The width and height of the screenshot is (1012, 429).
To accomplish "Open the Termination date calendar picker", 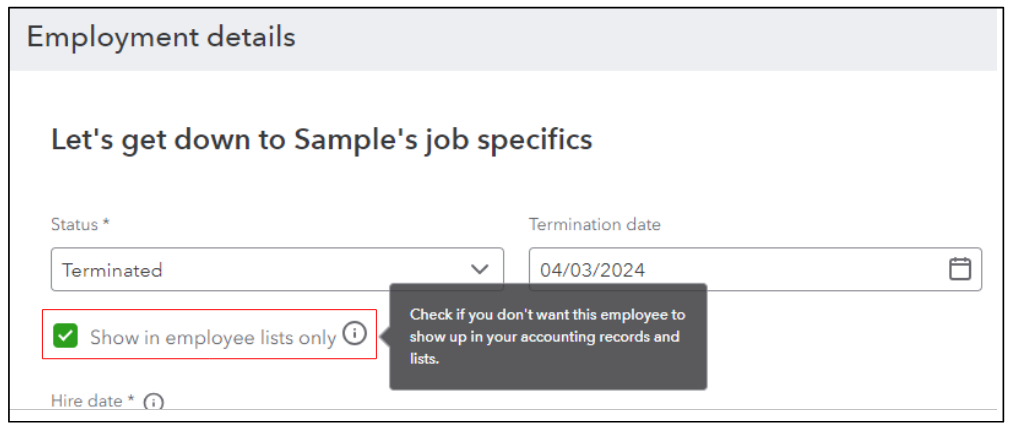I will (x=959, y=269).
